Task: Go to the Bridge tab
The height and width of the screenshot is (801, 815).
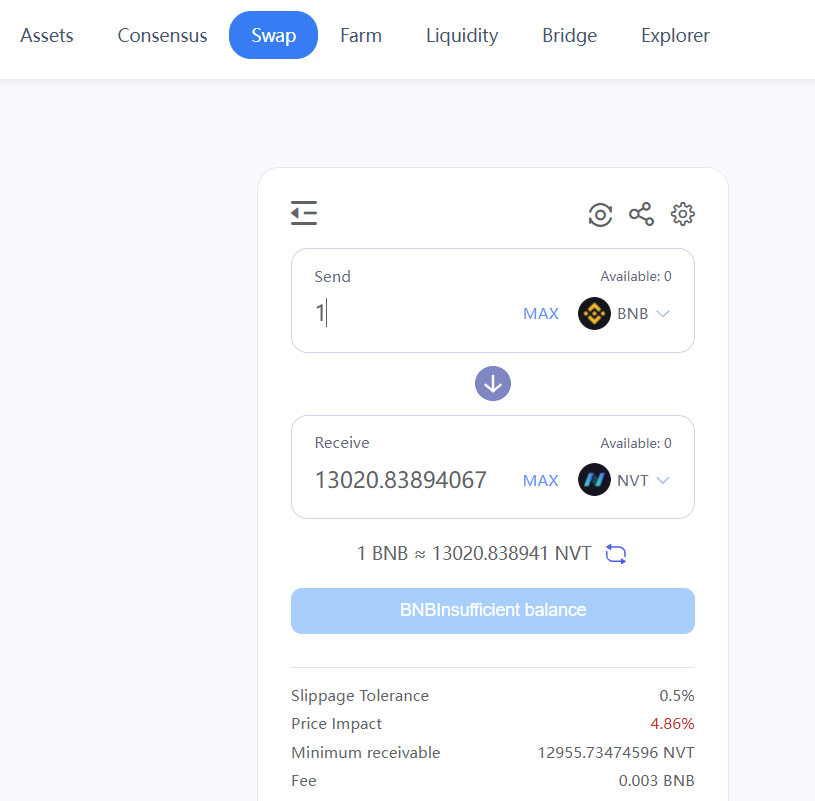Action: pyautogui.click(x=569, y=35)
